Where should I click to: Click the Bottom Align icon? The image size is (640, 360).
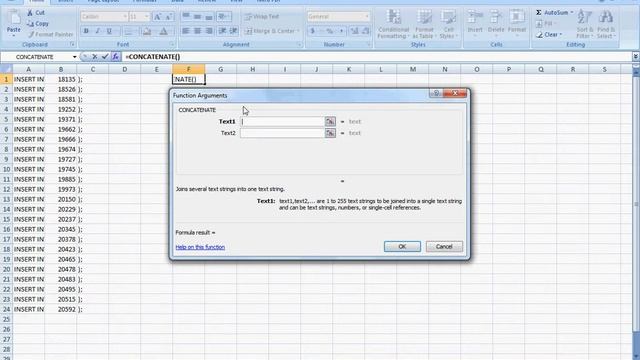209,17
